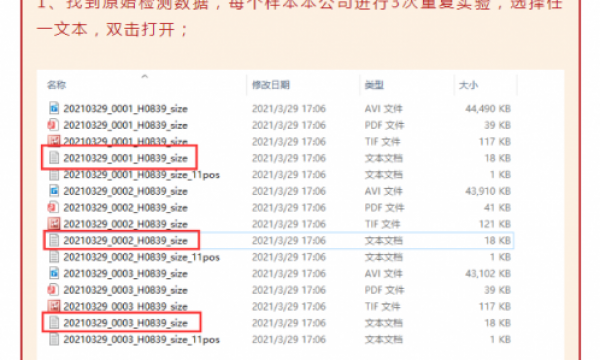Click the 1 KB size of 0003_H0839_size_11pos
The width and height of the screenshot is (600, 360).
pyautogui.click(x=501, y=339)
